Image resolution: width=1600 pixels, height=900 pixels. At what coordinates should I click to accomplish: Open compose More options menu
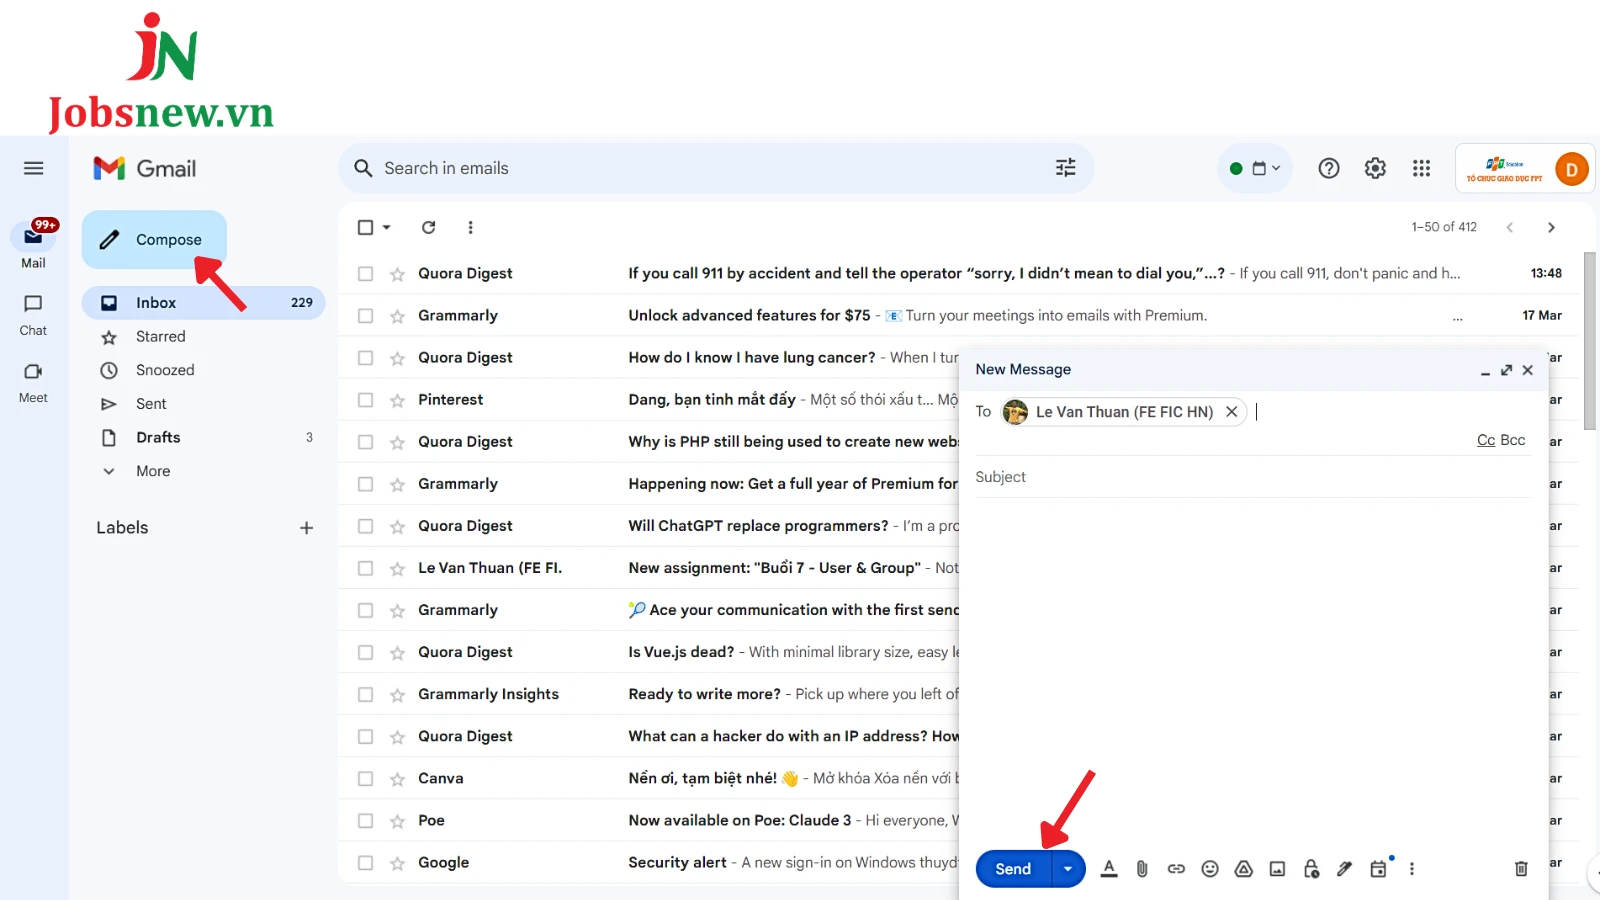point(1412,869)
